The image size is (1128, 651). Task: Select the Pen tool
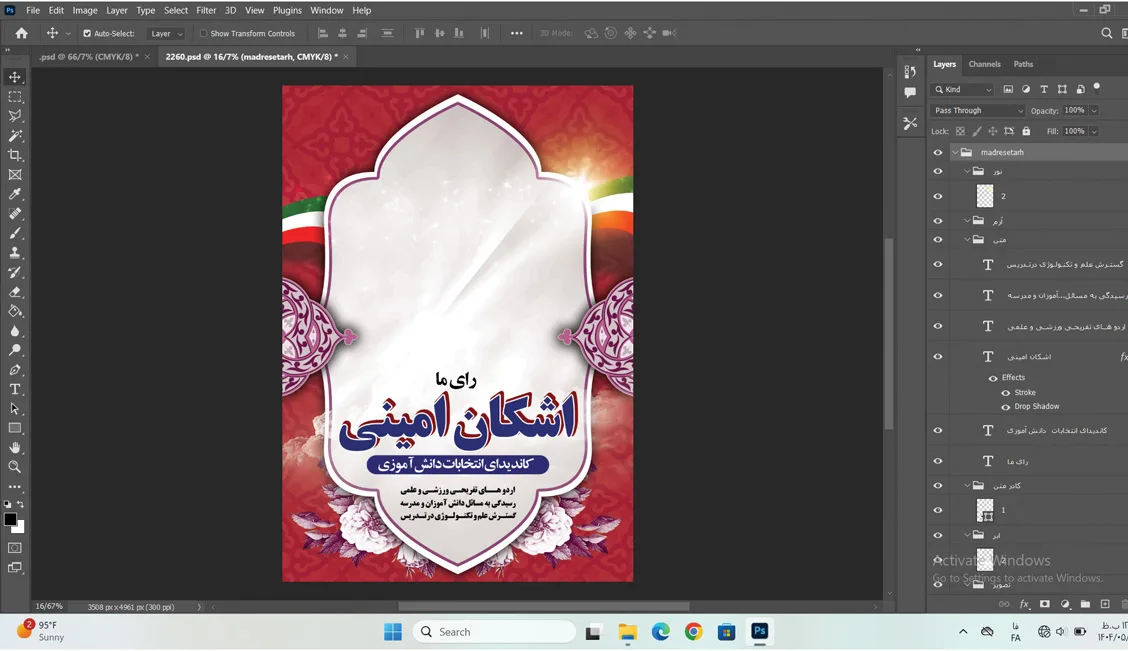click(x=14, y=370)
